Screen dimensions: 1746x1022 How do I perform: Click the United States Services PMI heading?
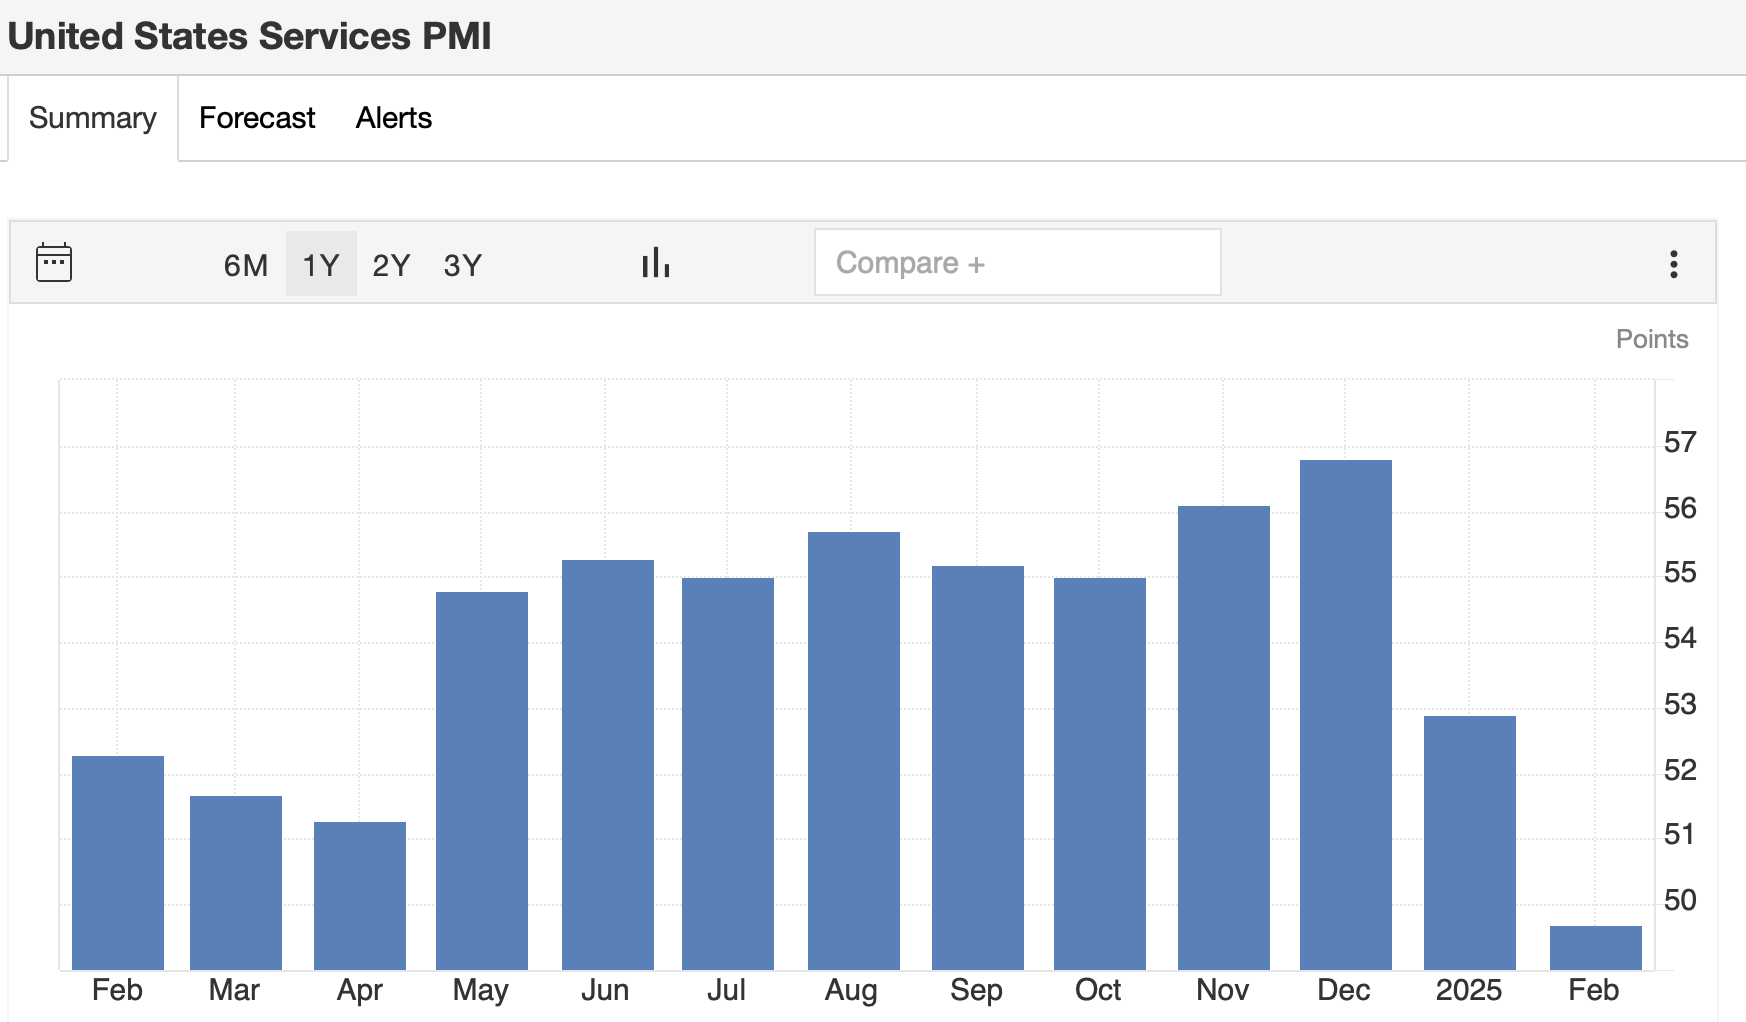250,36
